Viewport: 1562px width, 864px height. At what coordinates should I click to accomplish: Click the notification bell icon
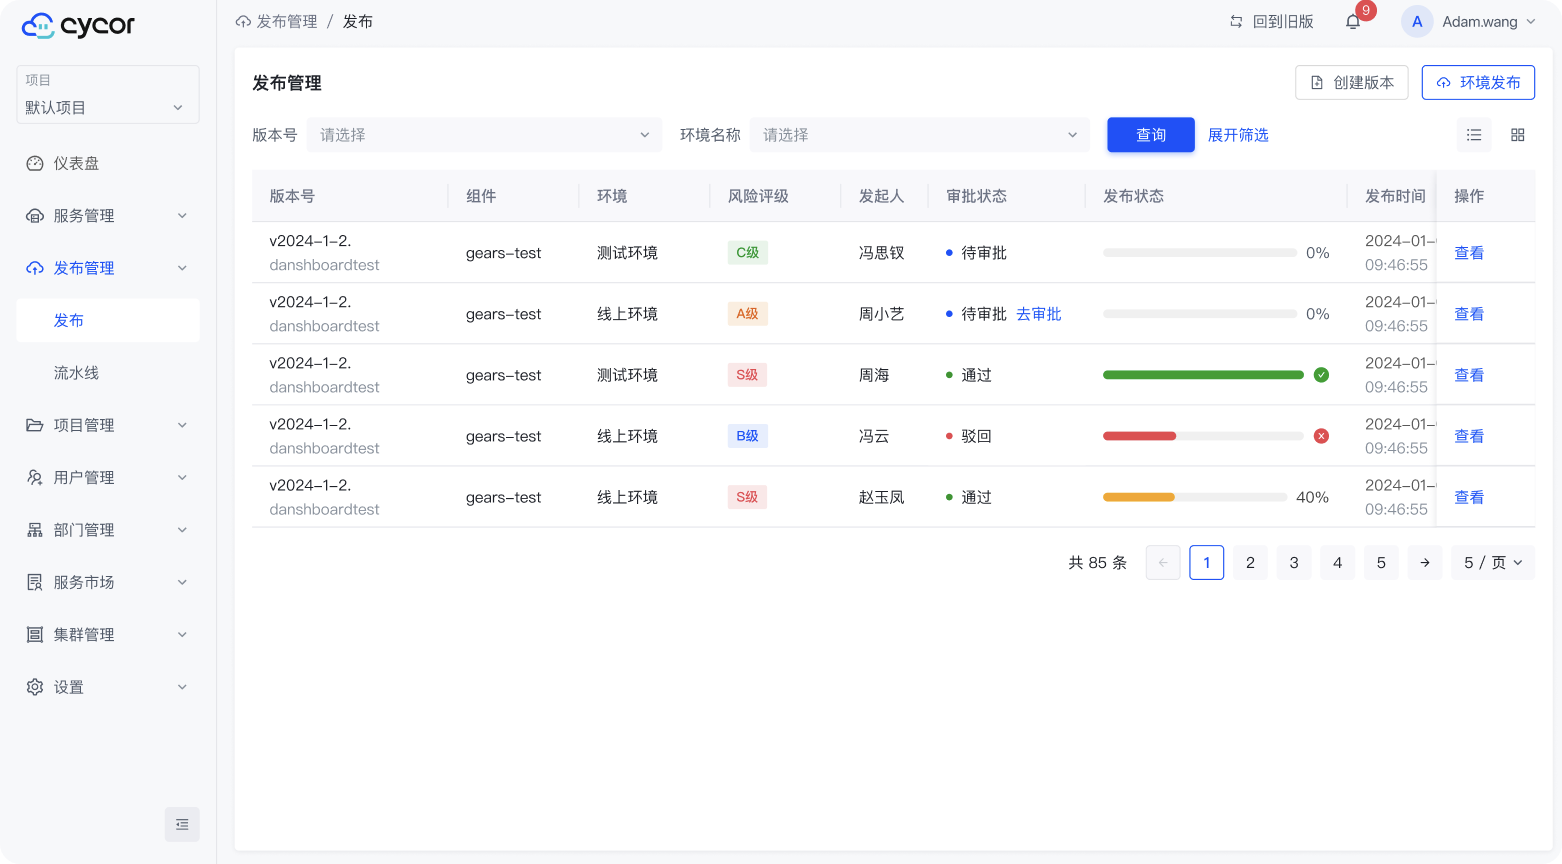pyautogui.click(x=1353, y=22)
